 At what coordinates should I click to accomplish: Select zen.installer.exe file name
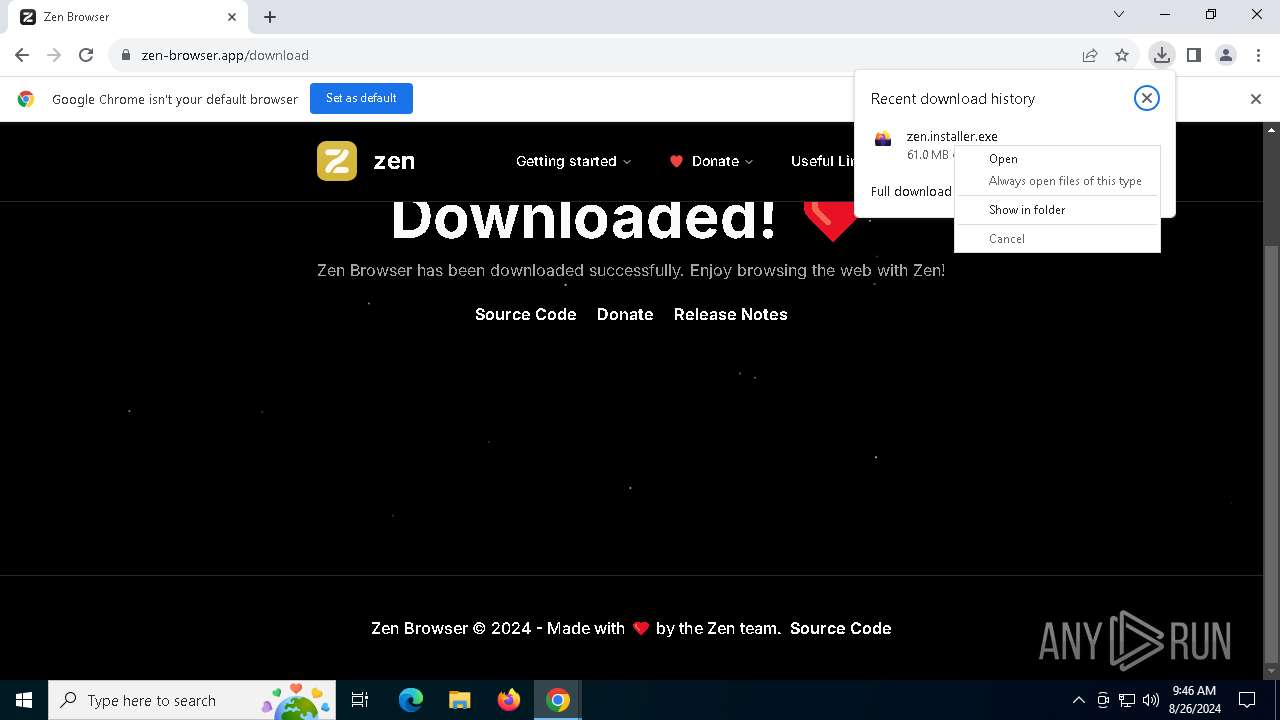952,136
